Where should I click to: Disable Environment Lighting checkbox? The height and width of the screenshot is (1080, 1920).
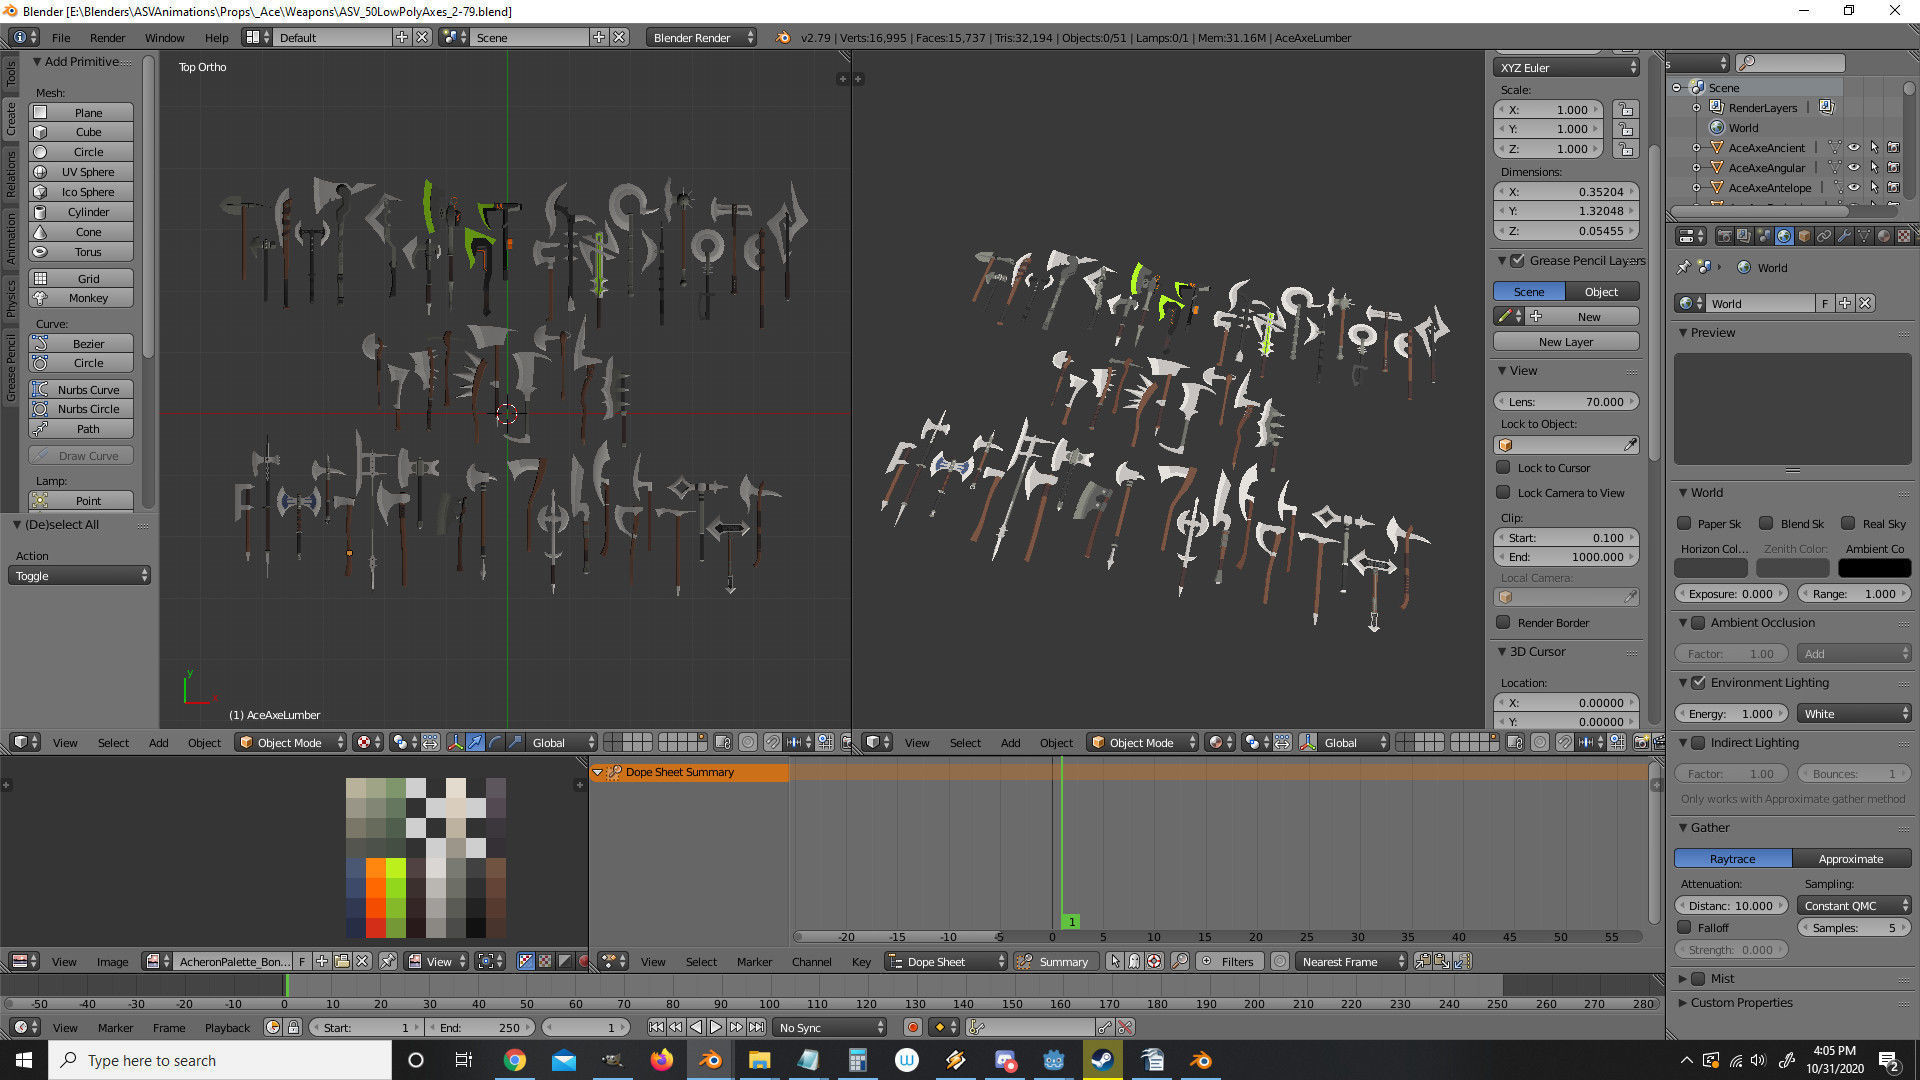tap(1698, 683)
